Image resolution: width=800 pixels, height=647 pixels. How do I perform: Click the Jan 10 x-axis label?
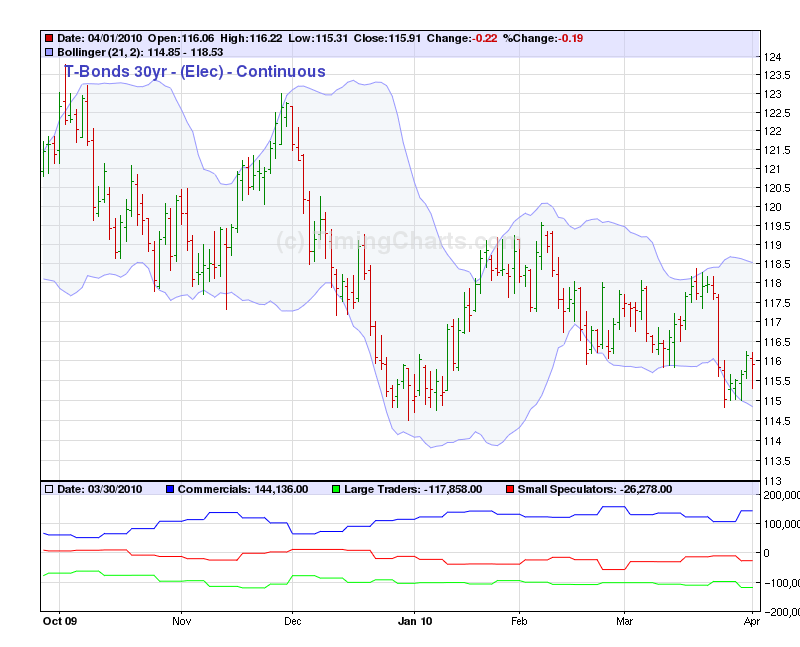pos(414,622)
